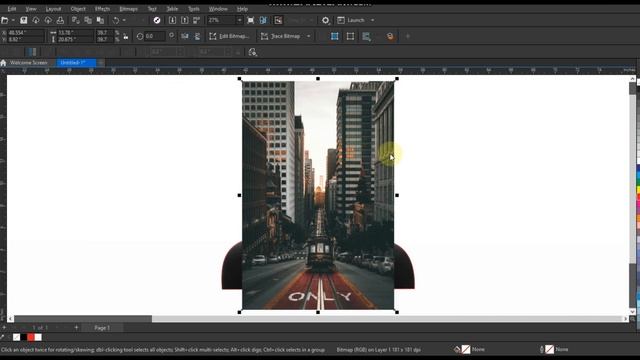Click the rotation angle field

click(x=155, y=36)
